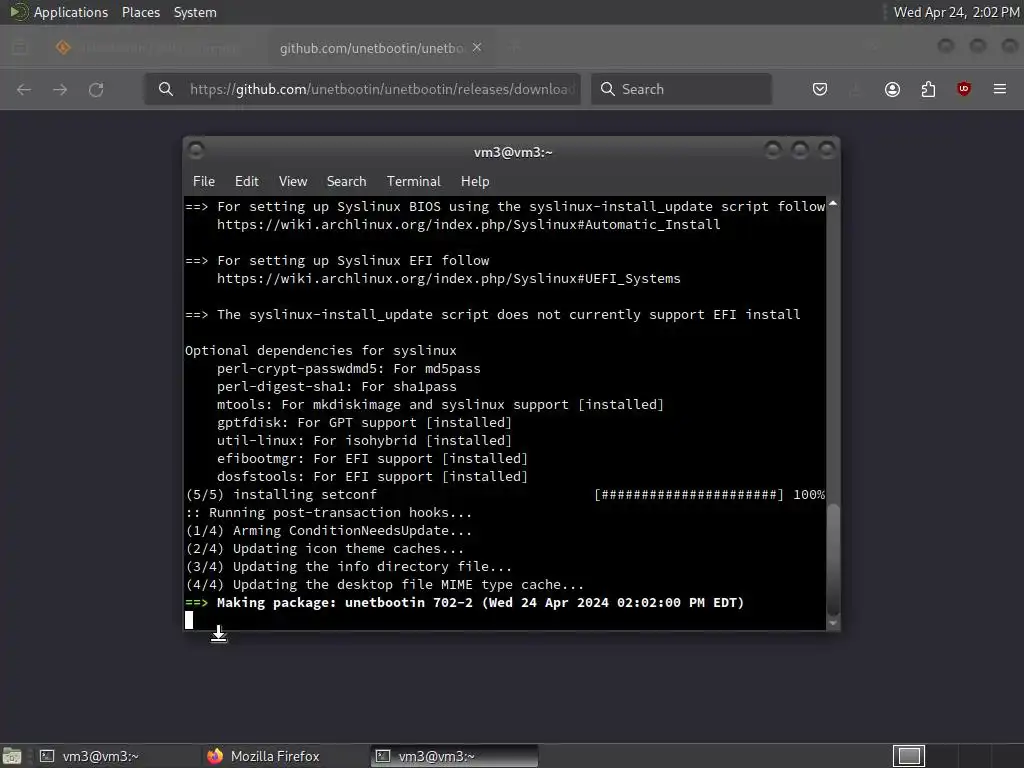
Task: Click 'Optional dependencies for syslinux' text
Action: [x=321, y=351]
